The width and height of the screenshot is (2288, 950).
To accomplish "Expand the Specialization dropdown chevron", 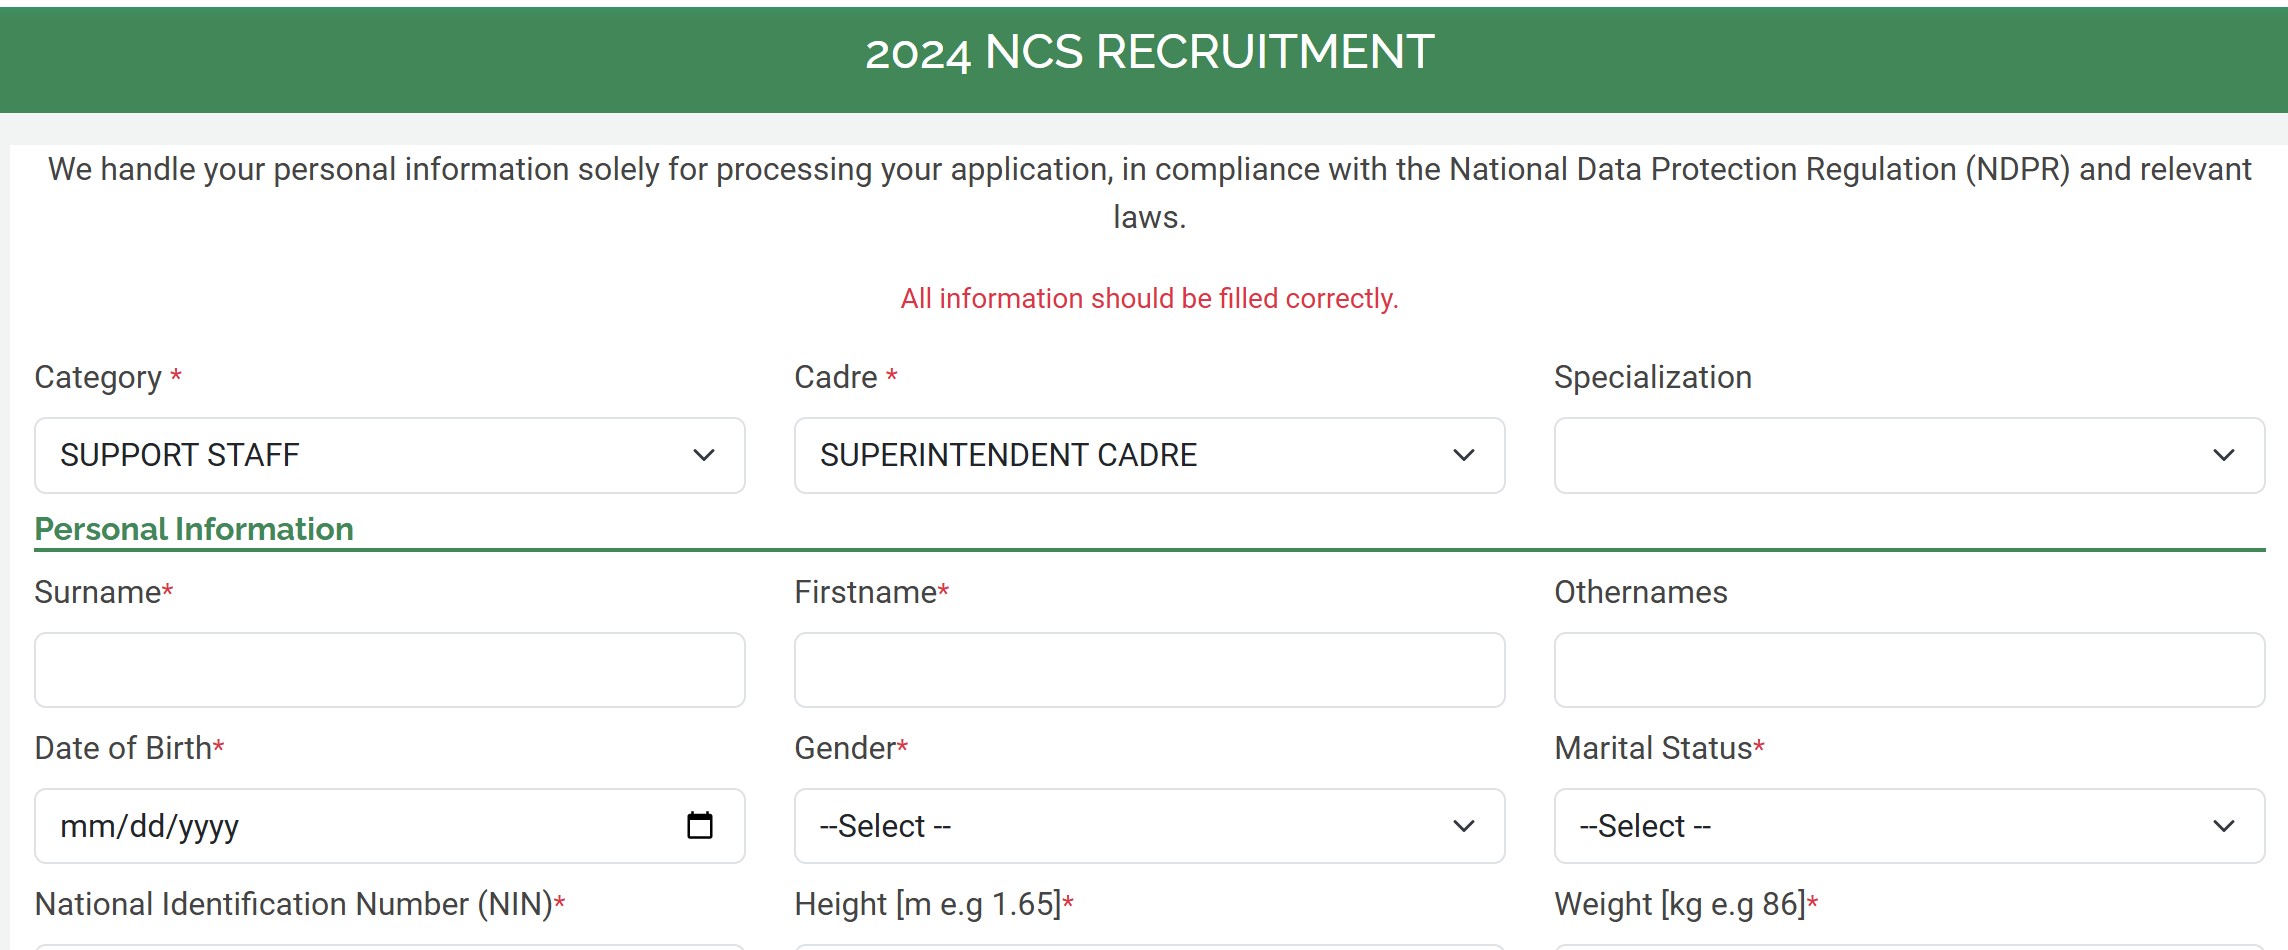I will [x=2224, y=456].
